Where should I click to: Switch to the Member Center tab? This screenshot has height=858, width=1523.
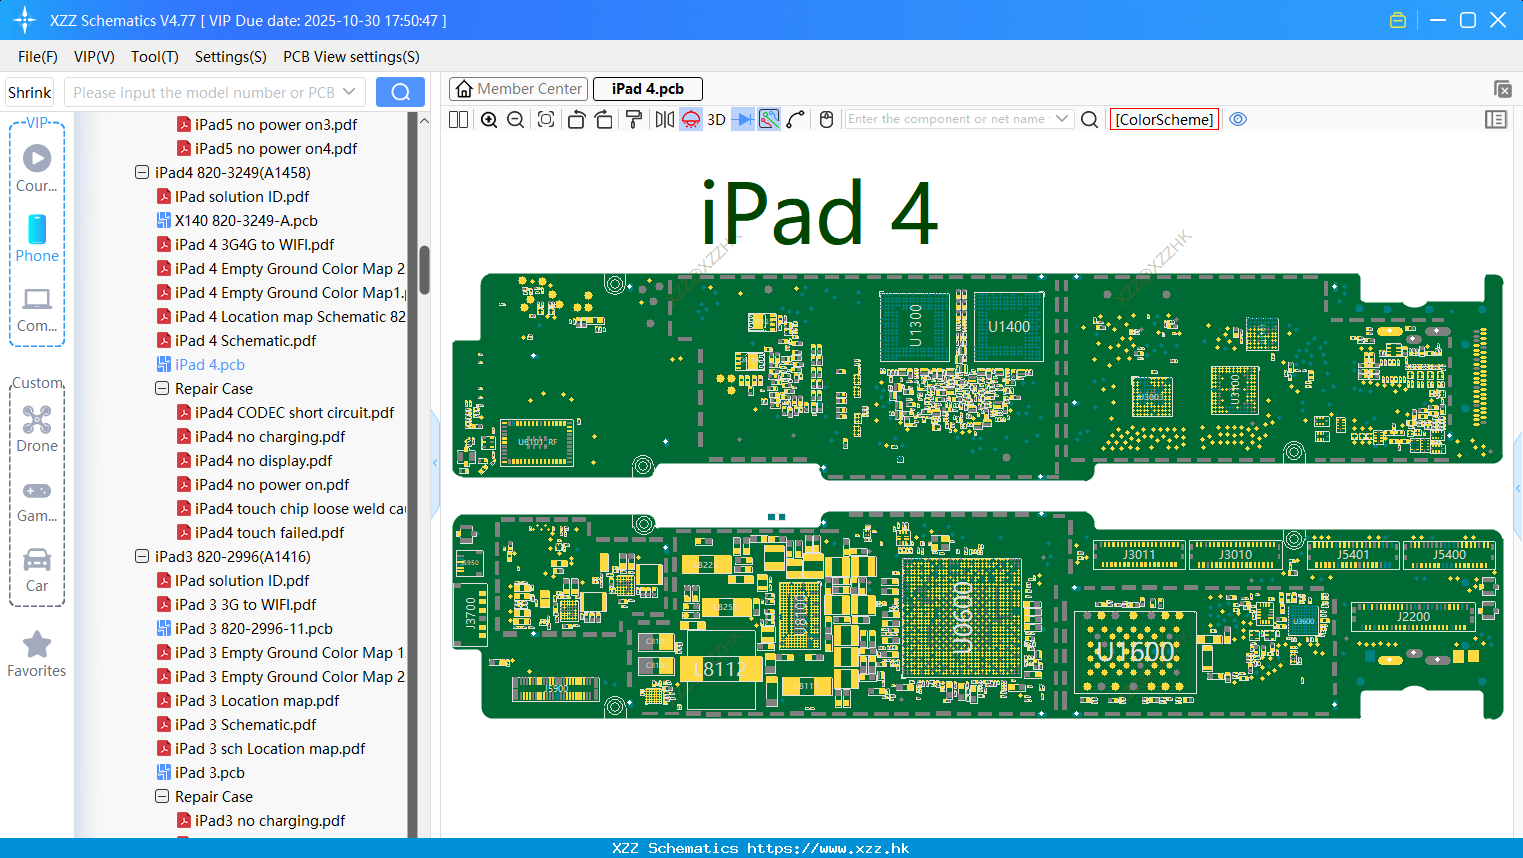coord(518,89)
